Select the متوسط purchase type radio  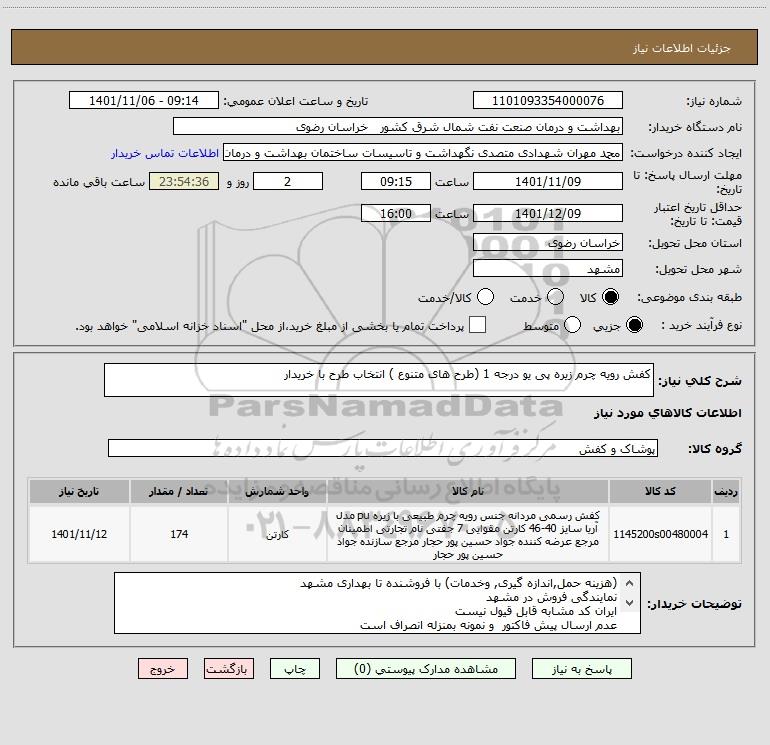pos(573,325)
